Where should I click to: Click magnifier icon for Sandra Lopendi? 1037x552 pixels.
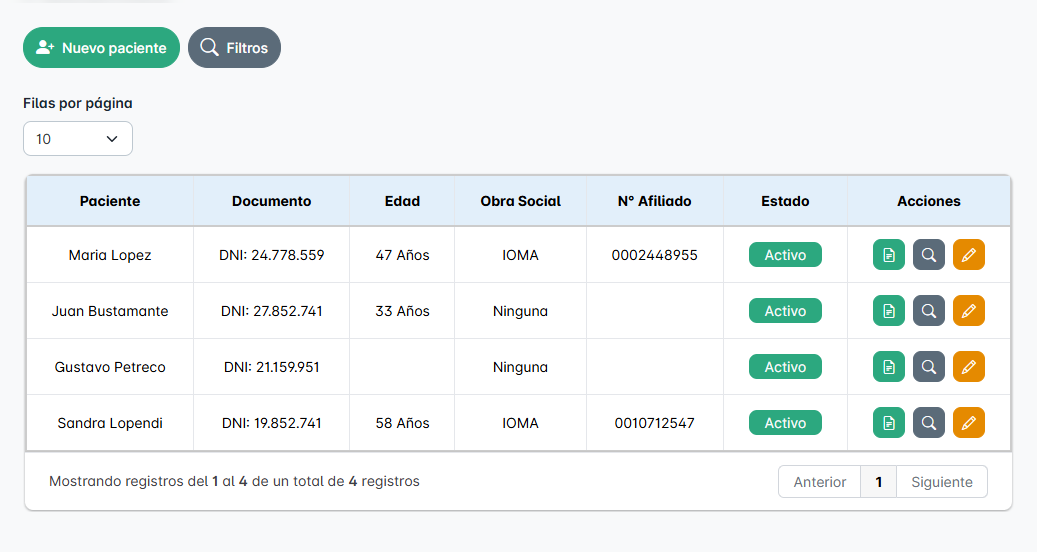(x=928, y=423)
